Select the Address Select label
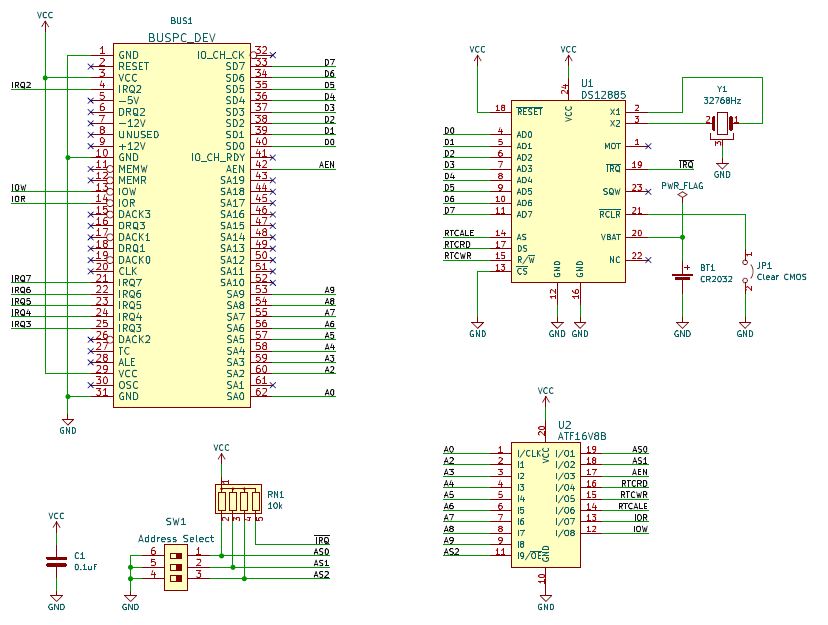The image size is (828, 625). tap(176, 538)
